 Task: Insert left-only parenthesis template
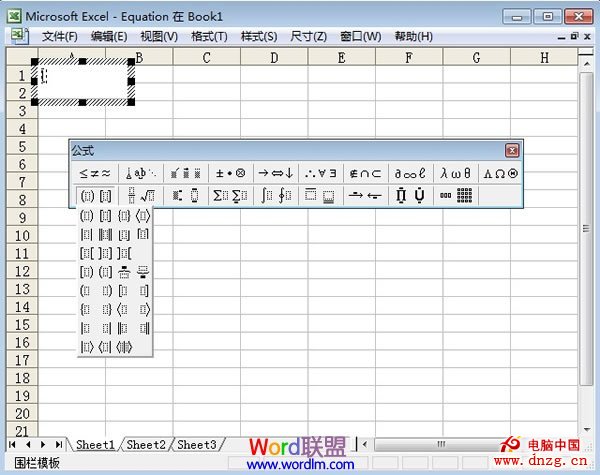point(86,291)
